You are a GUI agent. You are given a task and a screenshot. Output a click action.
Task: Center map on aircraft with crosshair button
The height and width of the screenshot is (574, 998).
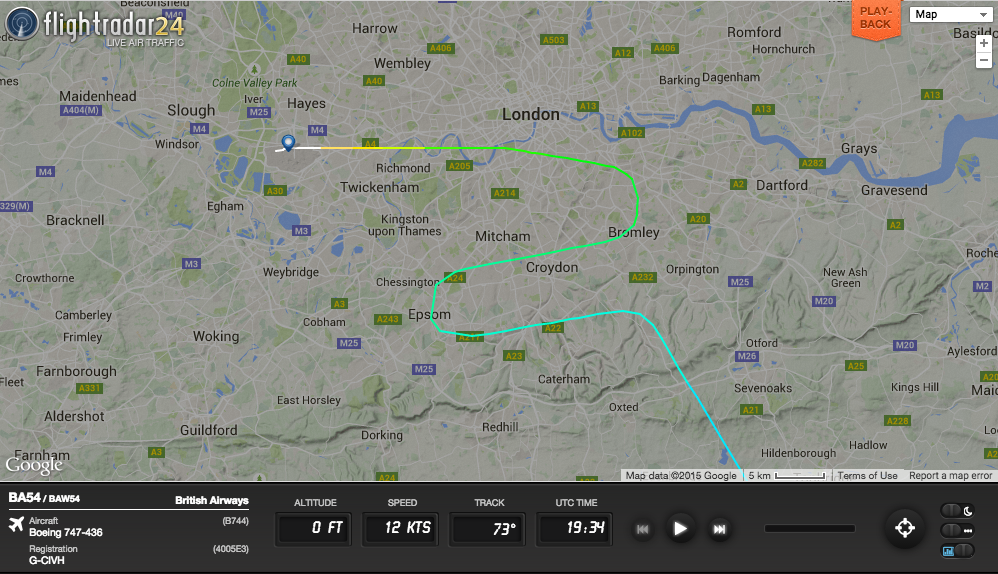click(x=904, y=528)
